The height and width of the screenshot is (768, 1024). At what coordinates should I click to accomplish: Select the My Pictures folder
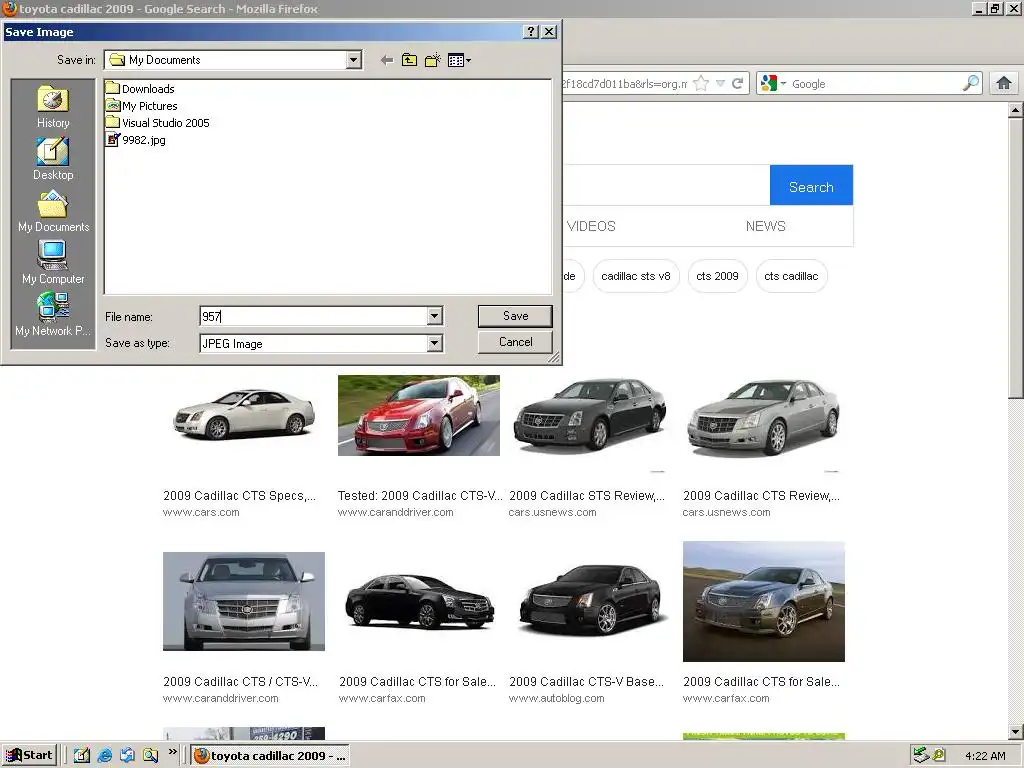coord(142,106)
